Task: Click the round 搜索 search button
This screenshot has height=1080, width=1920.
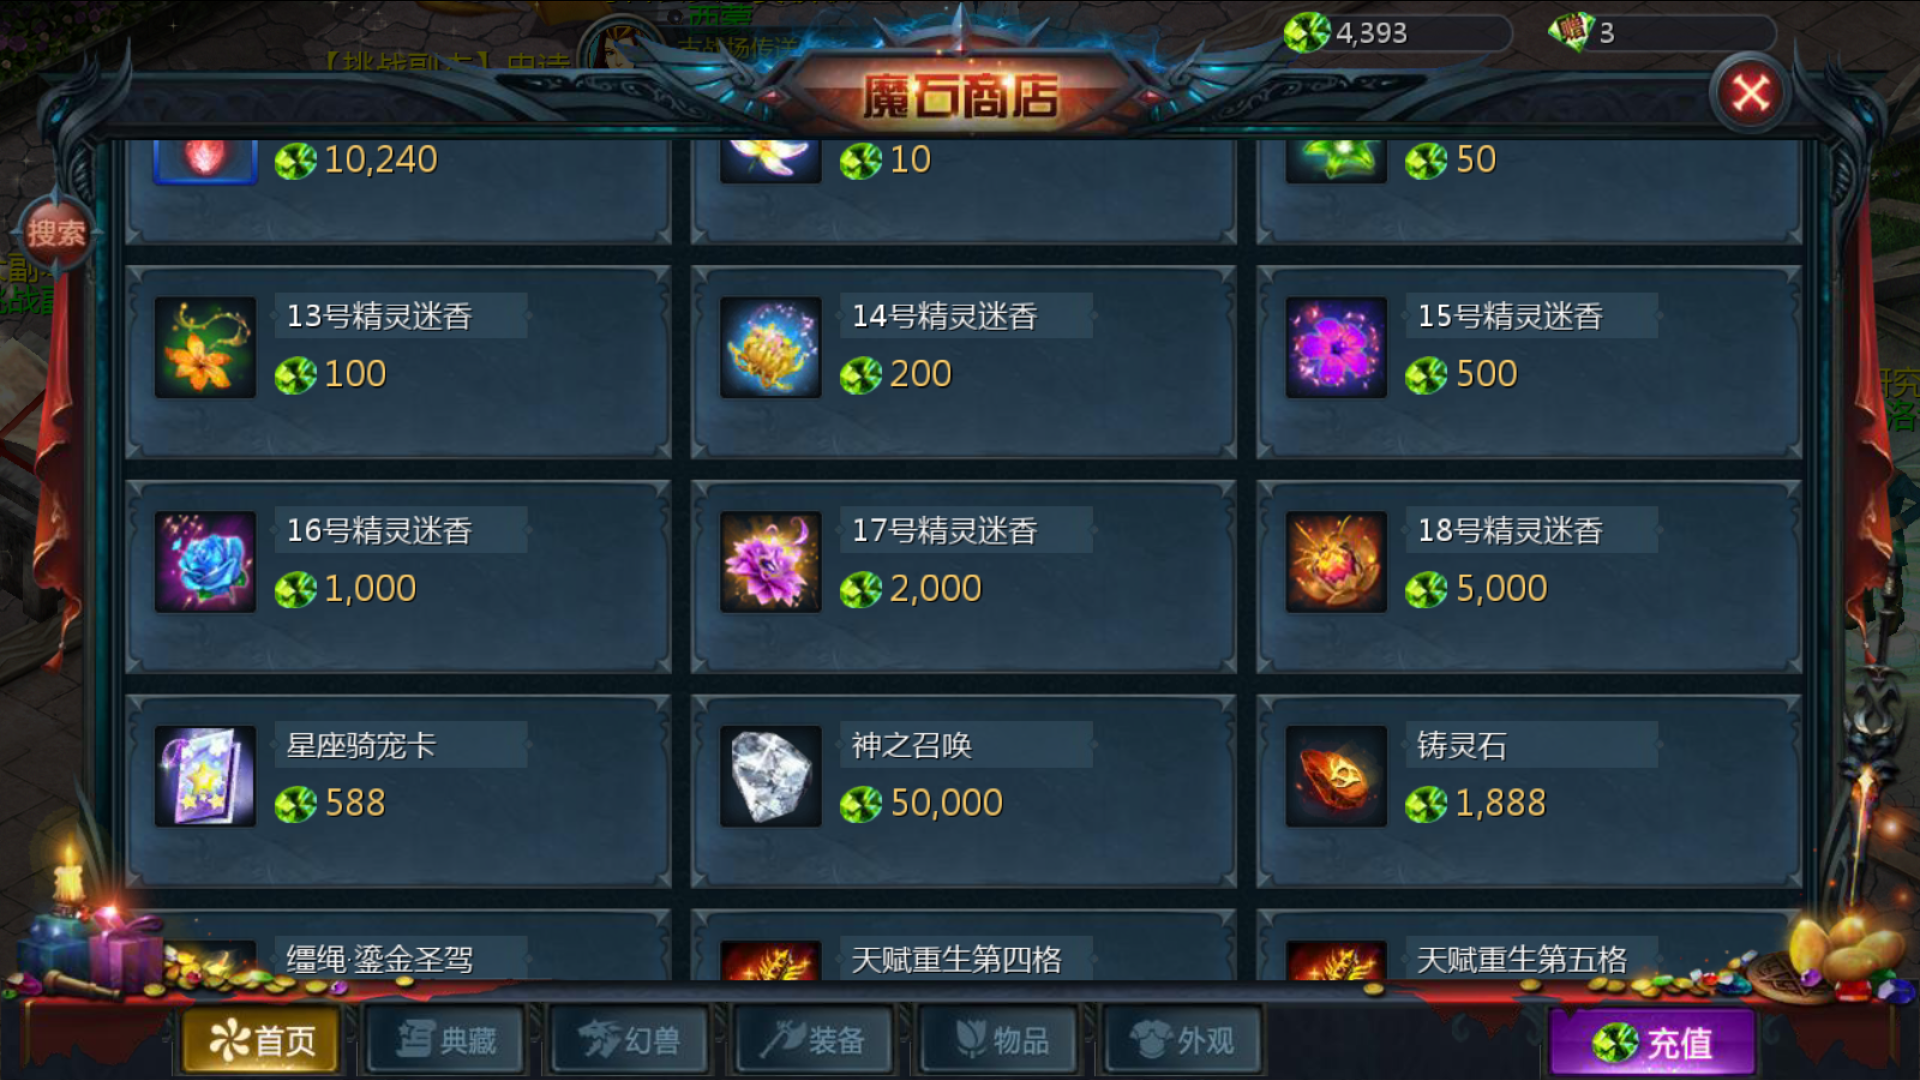Action: point(56,234)
